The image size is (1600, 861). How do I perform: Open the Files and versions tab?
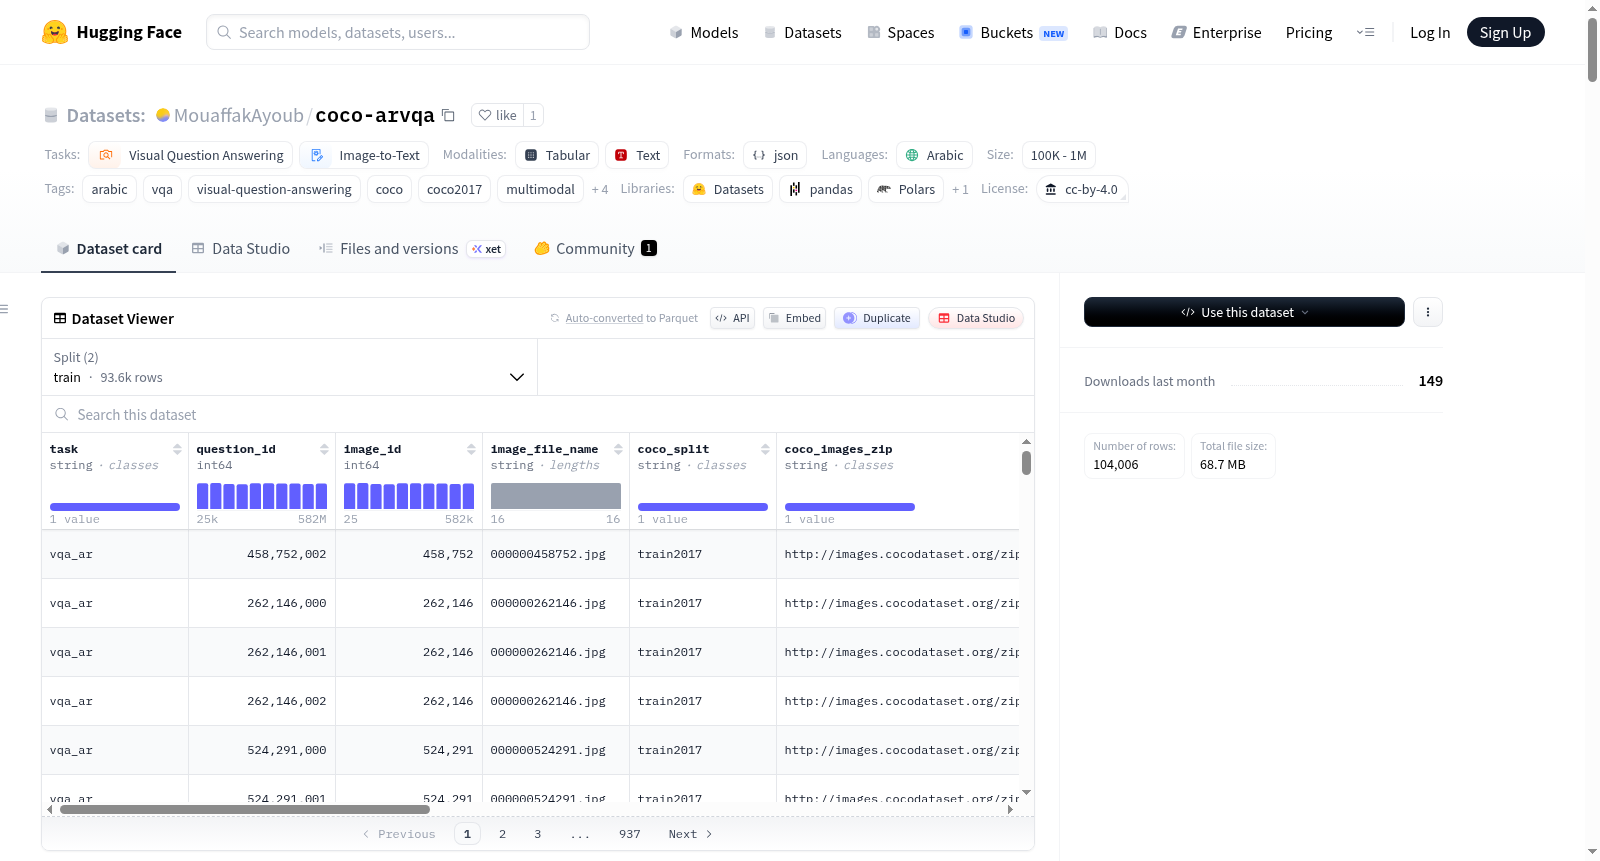pyautogui.click(x=412, y=249)
